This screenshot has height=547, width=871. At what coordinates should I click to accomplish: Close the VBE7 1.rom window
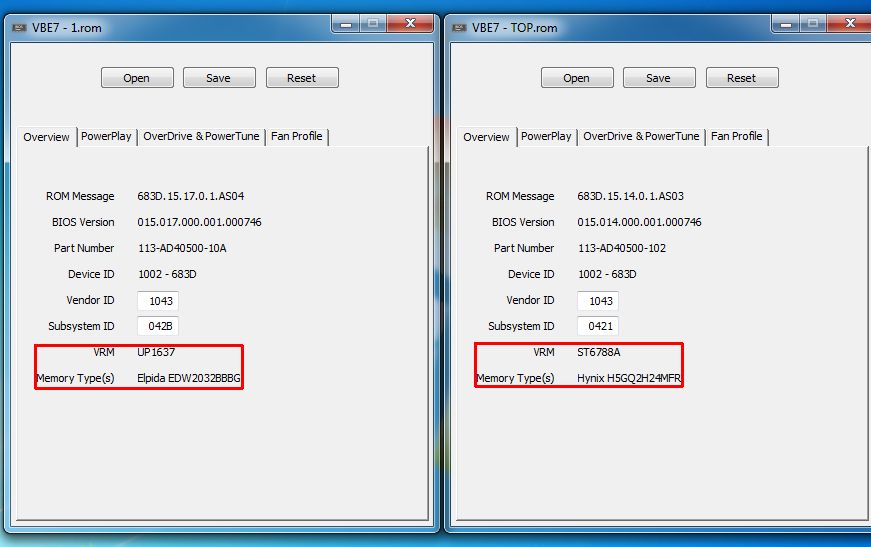click(x=411, y=24)
